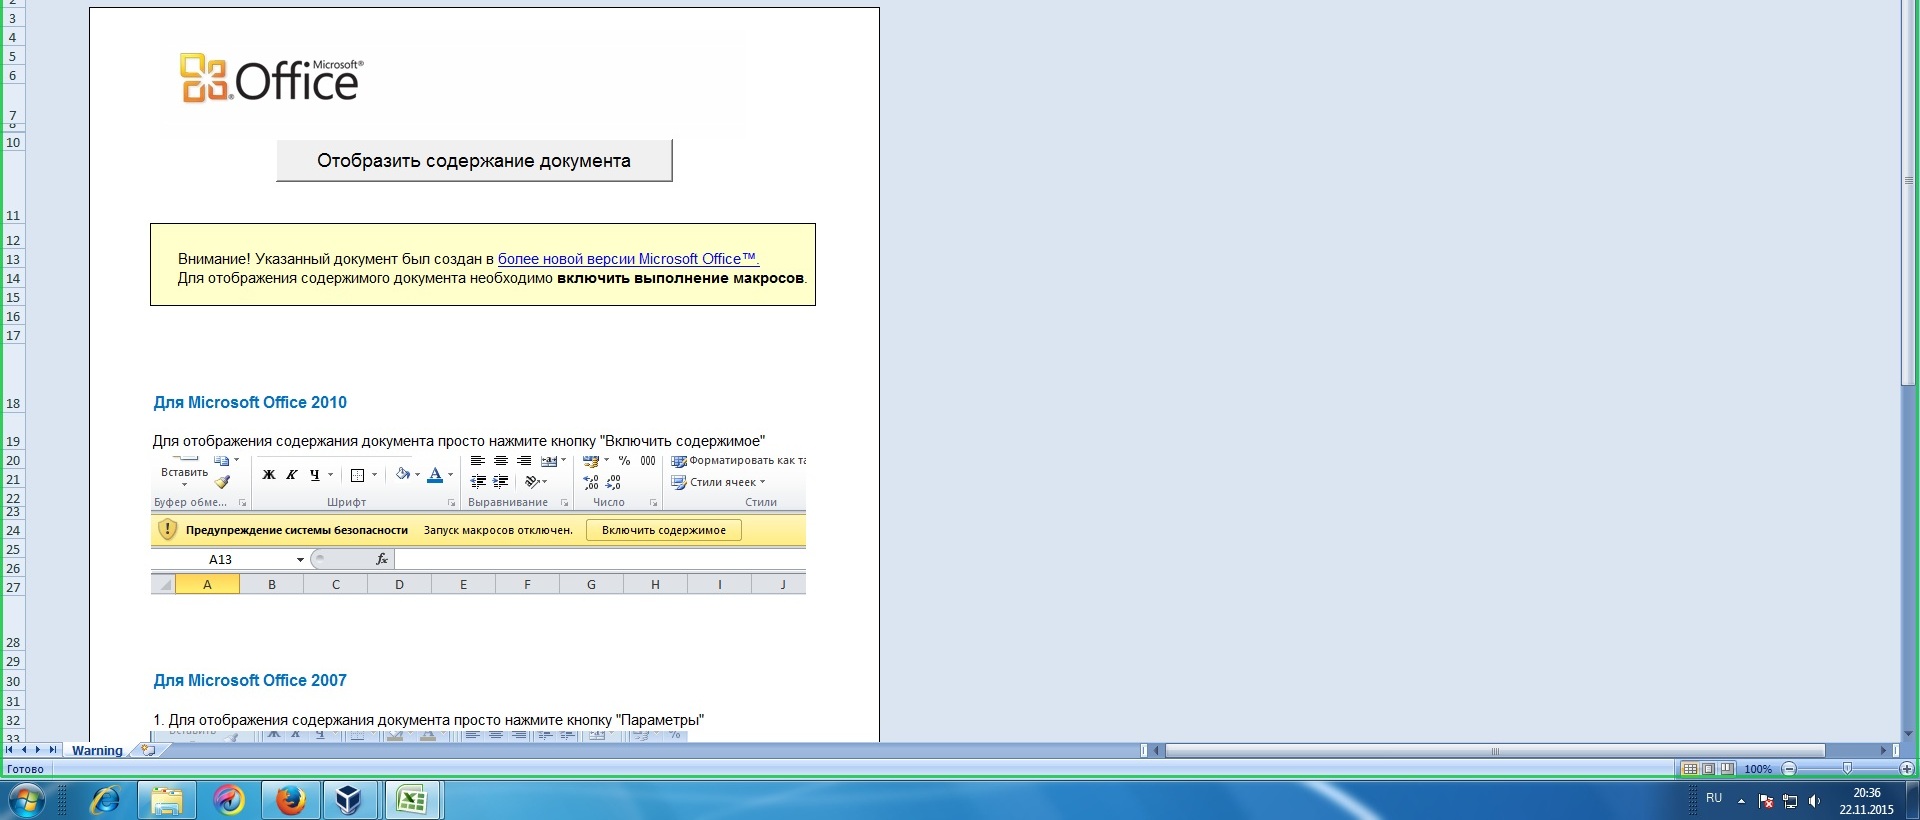Click the vertical scrollbar thumb
This screenshot has width=1920, height=820.
point(1908,193)
